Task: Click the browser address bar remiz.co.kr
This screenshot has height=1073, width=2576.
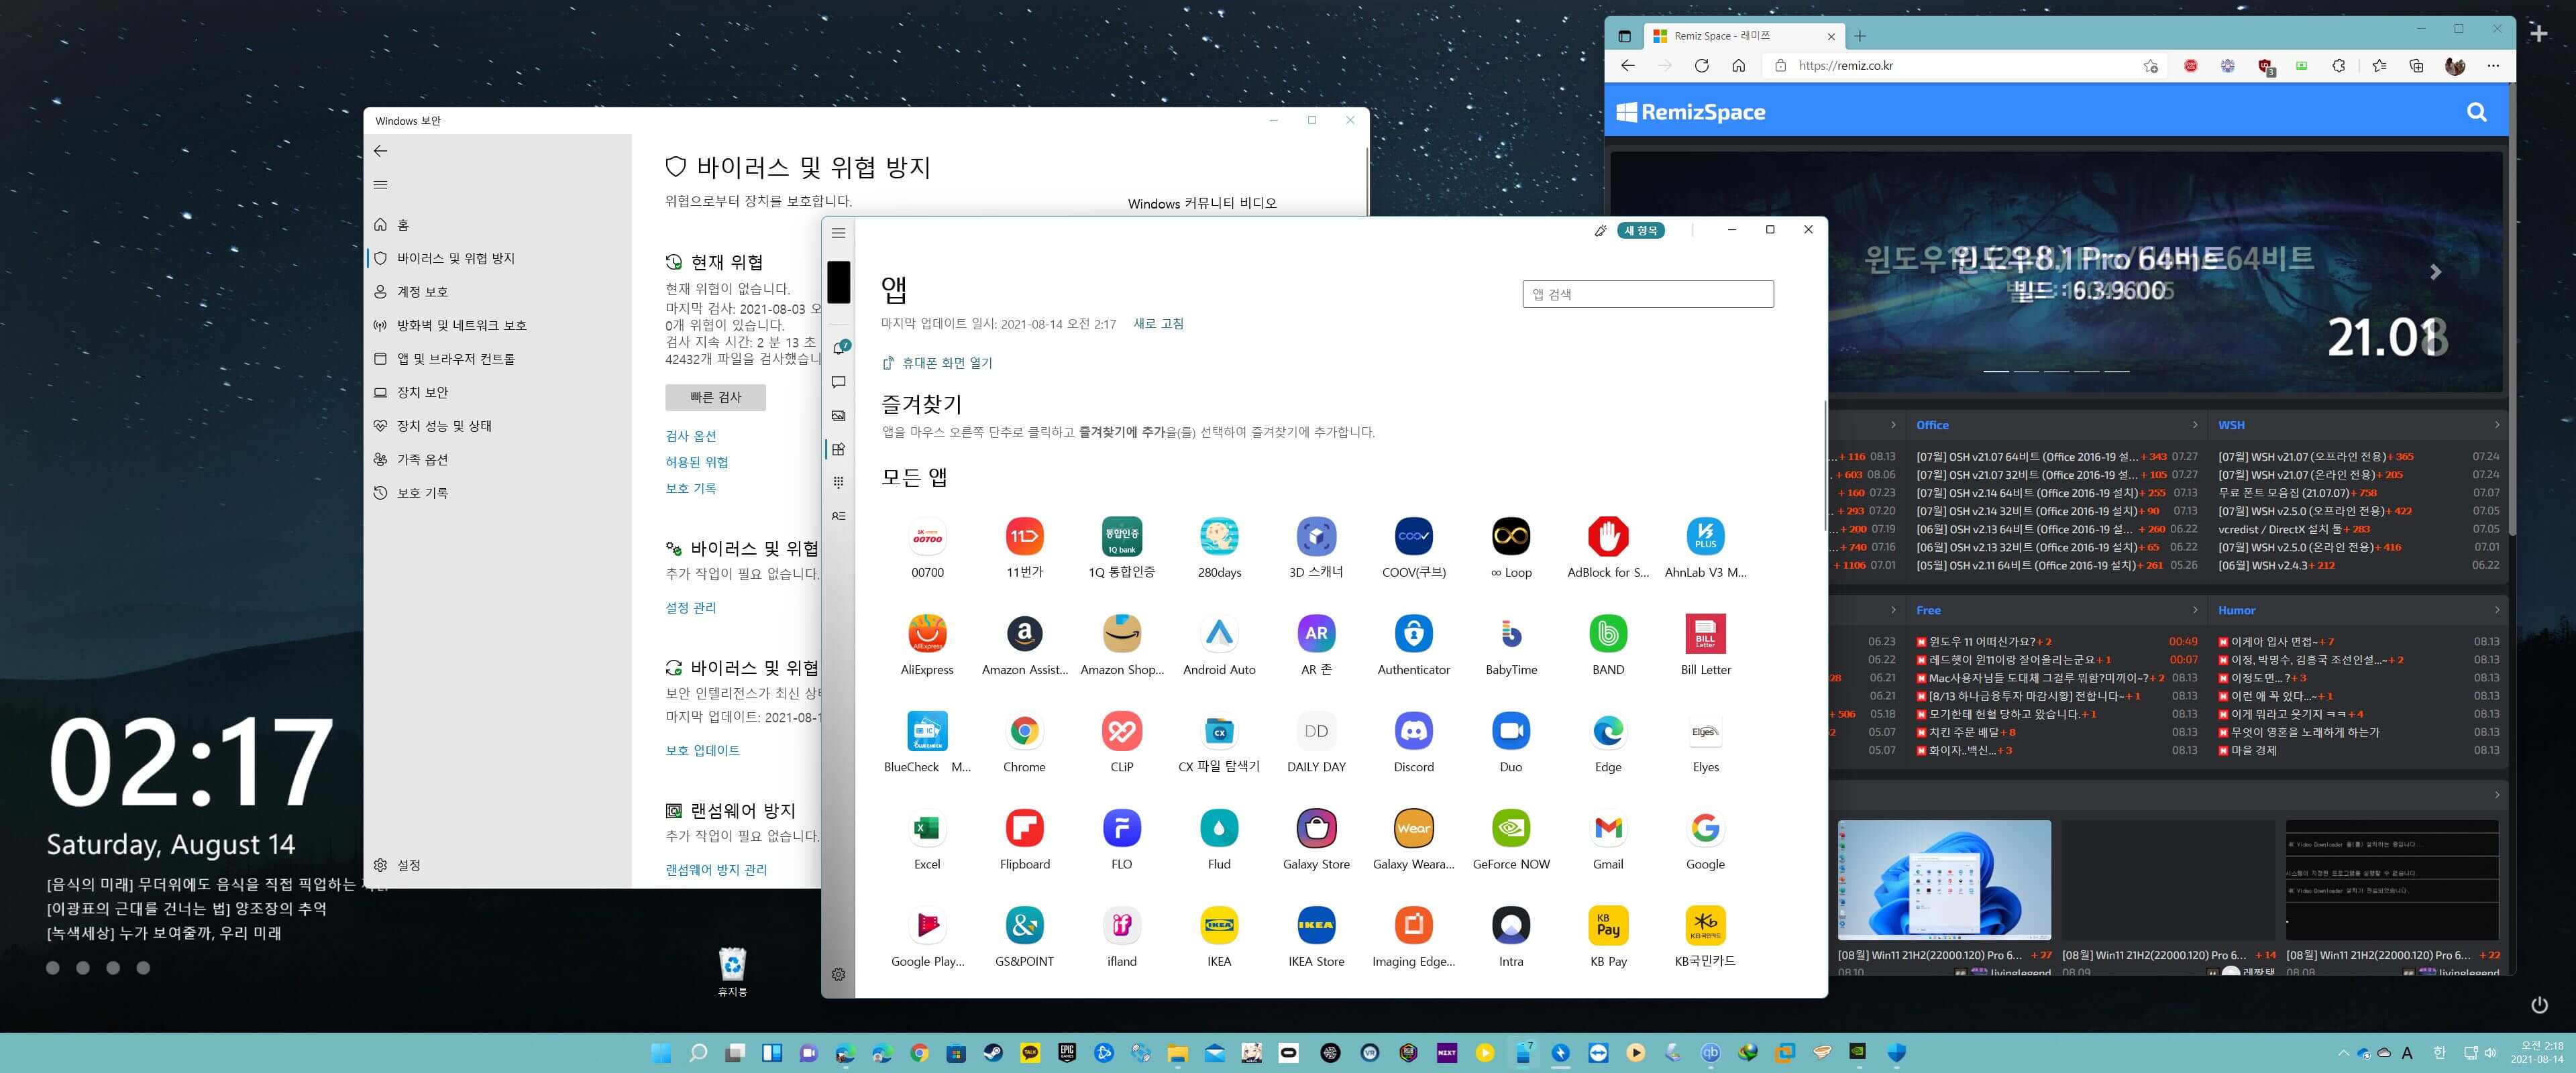Action: (1950, 66)
